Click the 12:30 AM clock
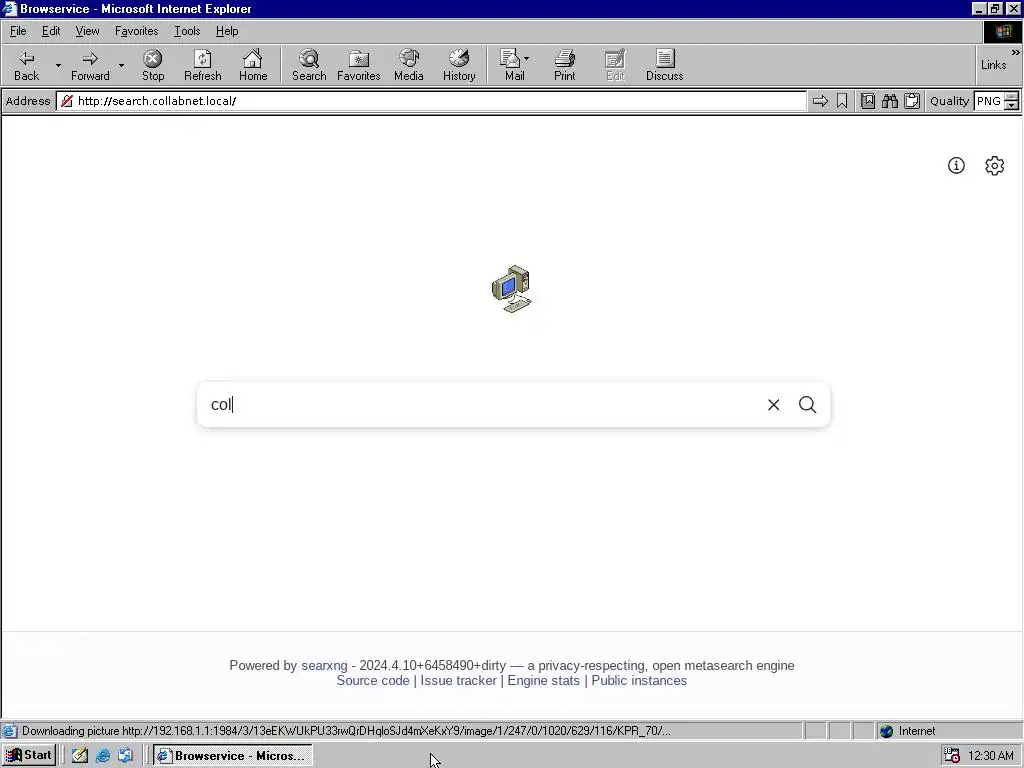 990,756
